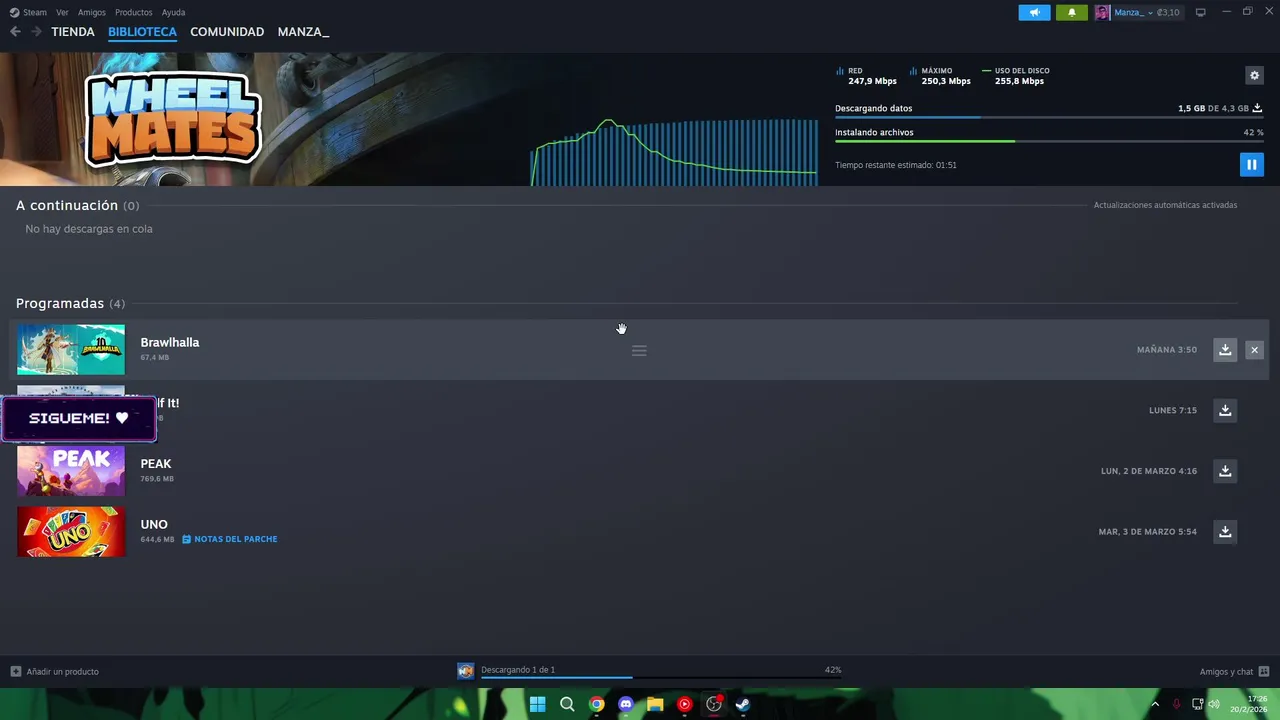This screenshot has width=1280, height=720.
Task: Click the Descargando 1 de 1 status
Action: point(518,670)
